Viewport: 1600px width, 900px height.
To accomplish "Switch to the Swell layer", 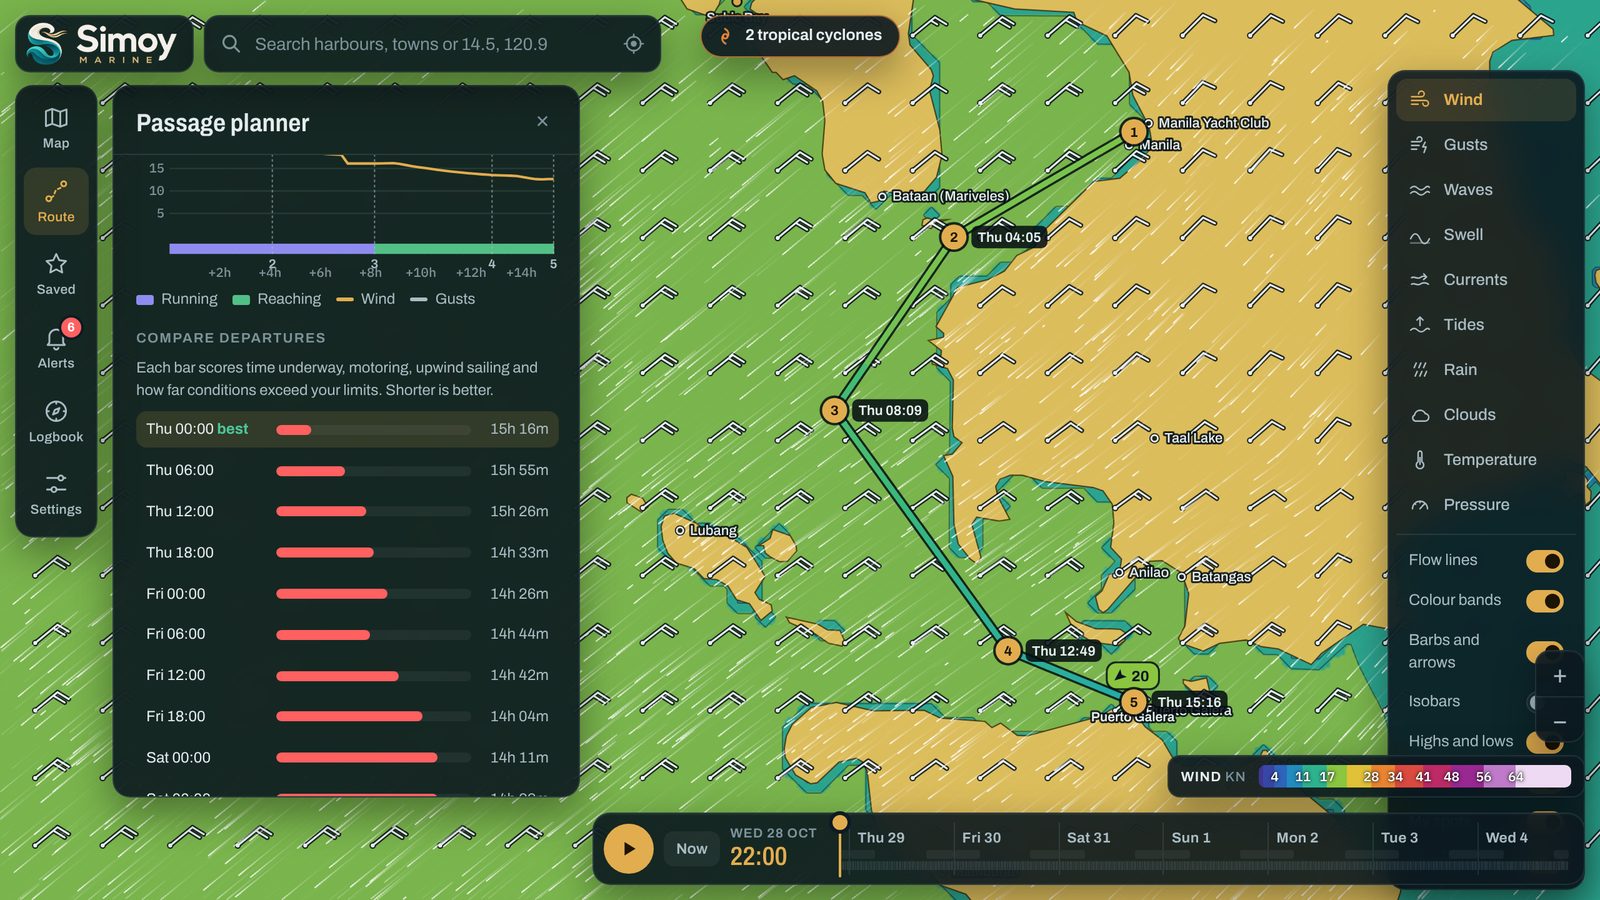I will (x=1485, y=234).
